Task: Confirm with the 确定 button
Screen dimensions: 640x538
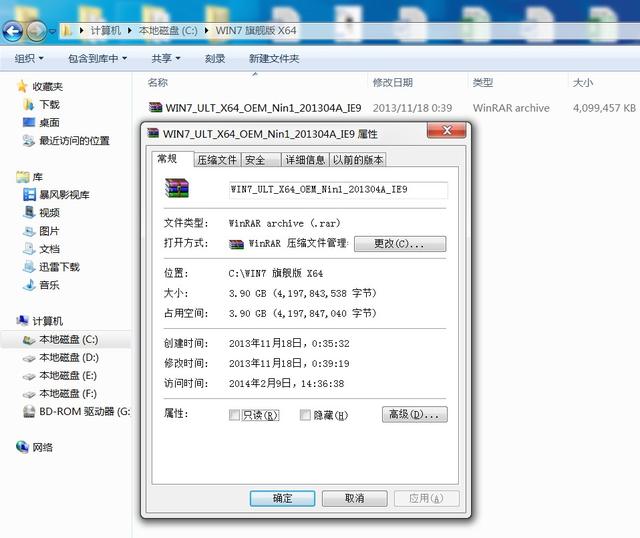Action: pyautogui.click(x=282, y=498)
